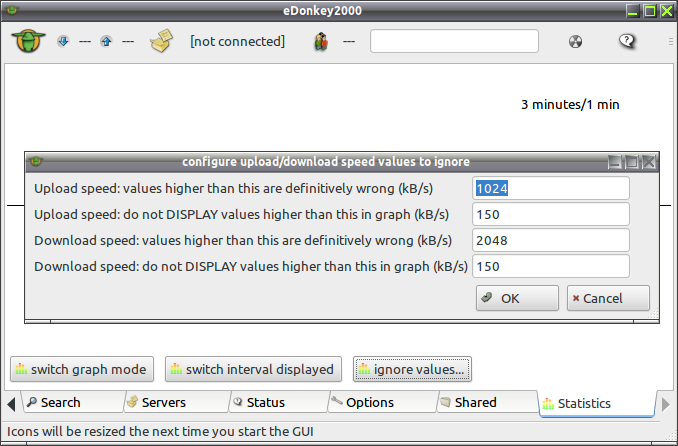The image size is (678, 446).
Task: Click the toolbar quick search field
Action: tap(454, 41)
